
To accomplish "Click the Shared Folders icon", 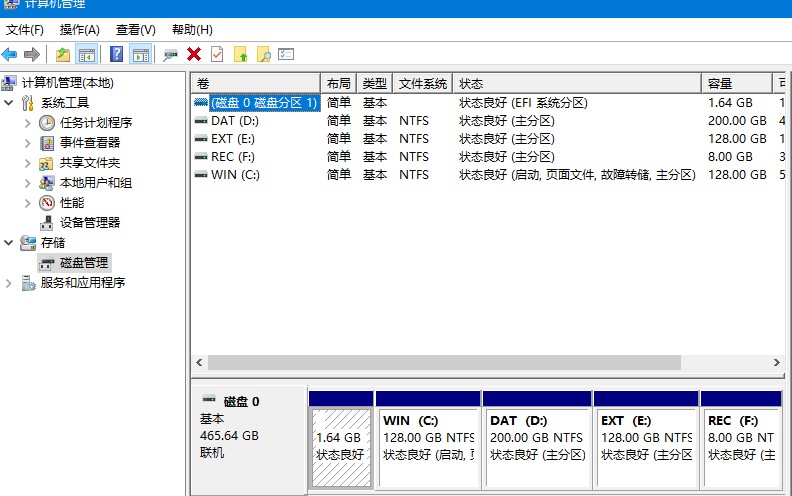I will point(46,163).
